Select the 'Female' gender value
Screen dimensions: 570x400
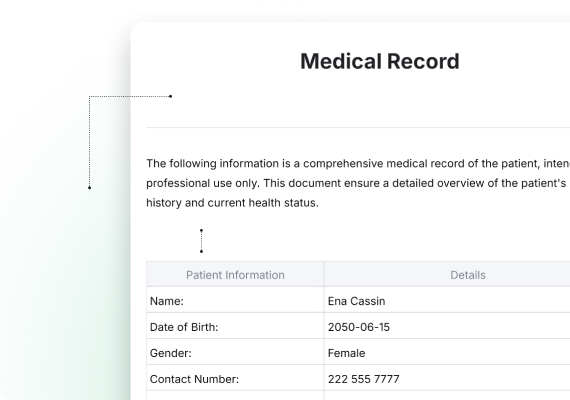(x=346, y=353)
